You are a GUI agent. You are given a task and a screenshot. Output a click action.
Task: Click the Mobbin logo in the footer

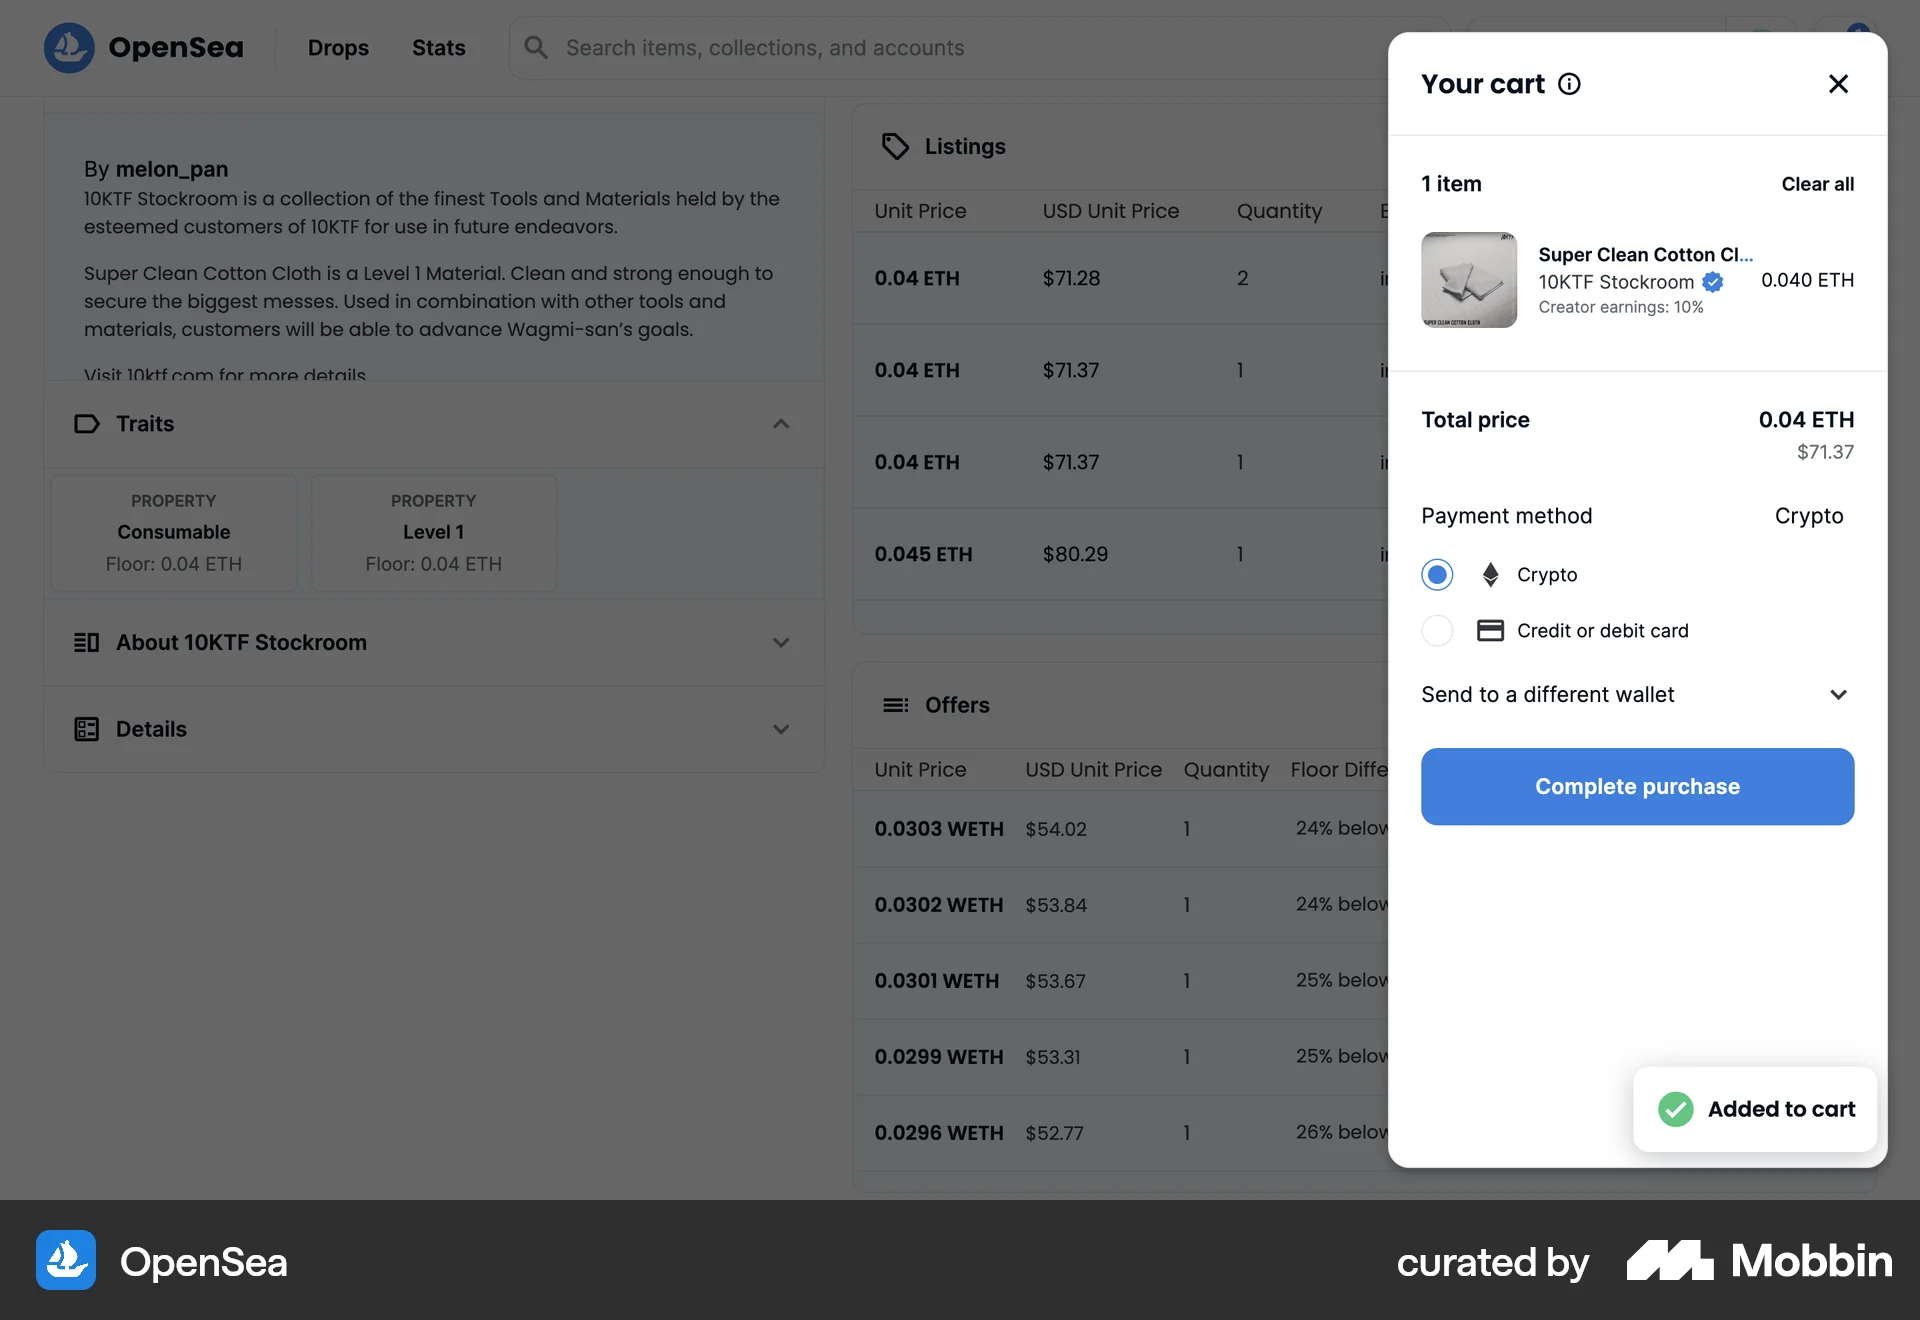tap(1756, 1261)
